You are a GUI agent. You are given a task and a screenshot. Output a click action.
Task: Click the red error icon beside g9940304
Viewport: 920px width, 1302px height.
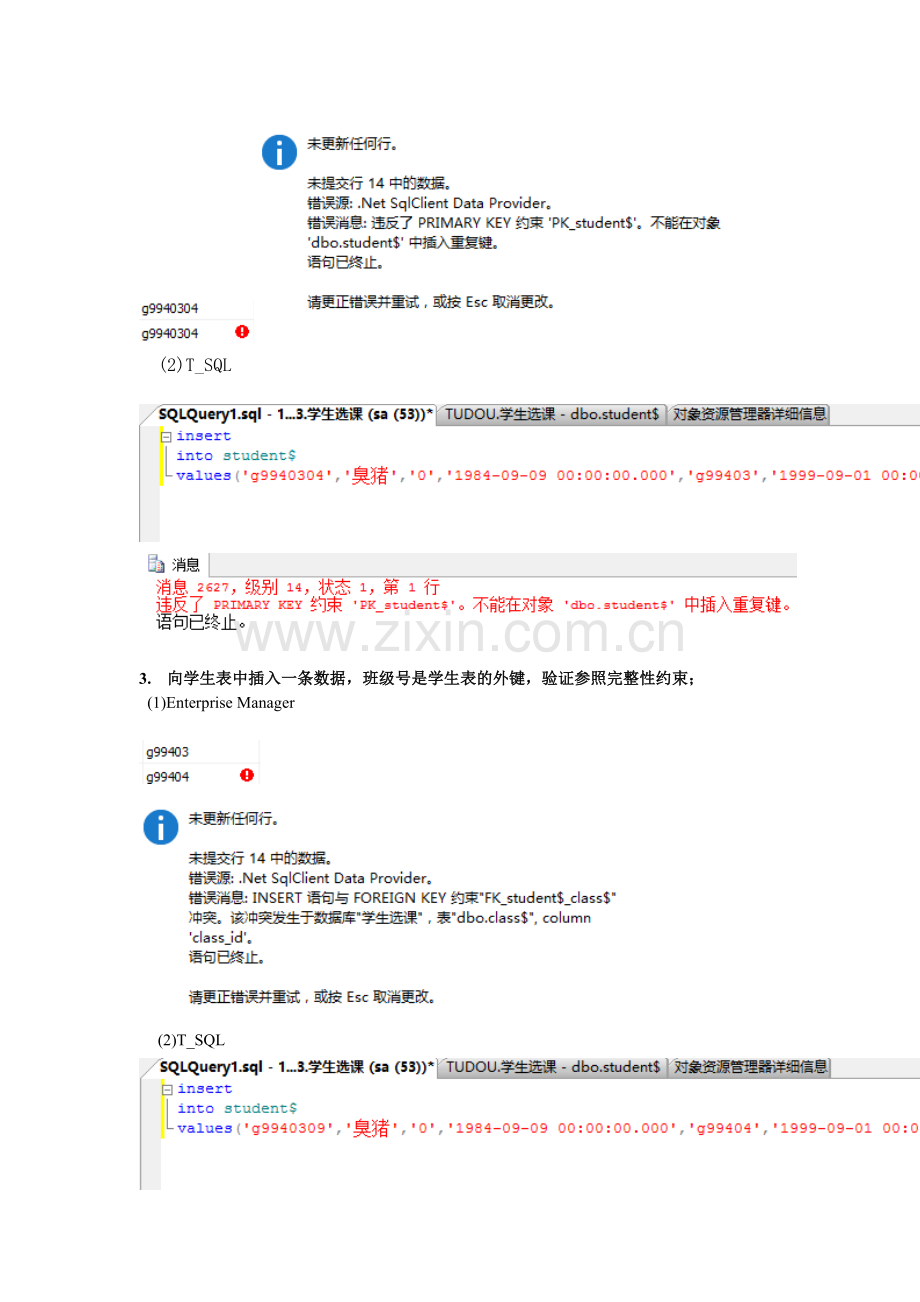[x=242, y=331]
